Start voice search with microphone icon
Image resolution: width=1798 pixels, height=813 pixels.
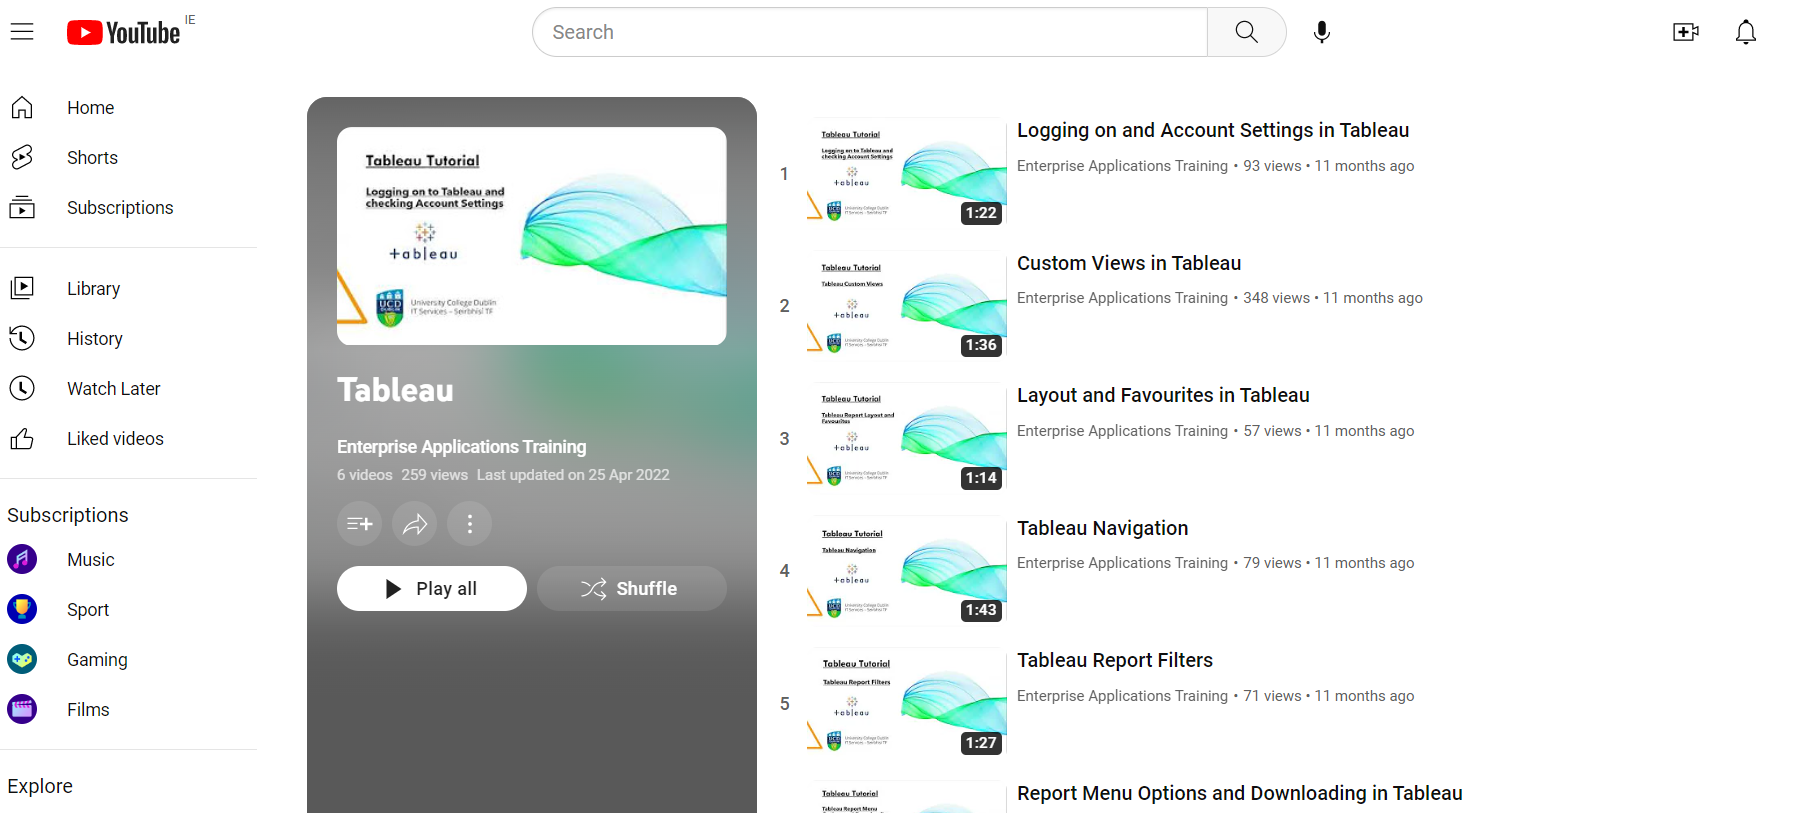pos(1321,32)
